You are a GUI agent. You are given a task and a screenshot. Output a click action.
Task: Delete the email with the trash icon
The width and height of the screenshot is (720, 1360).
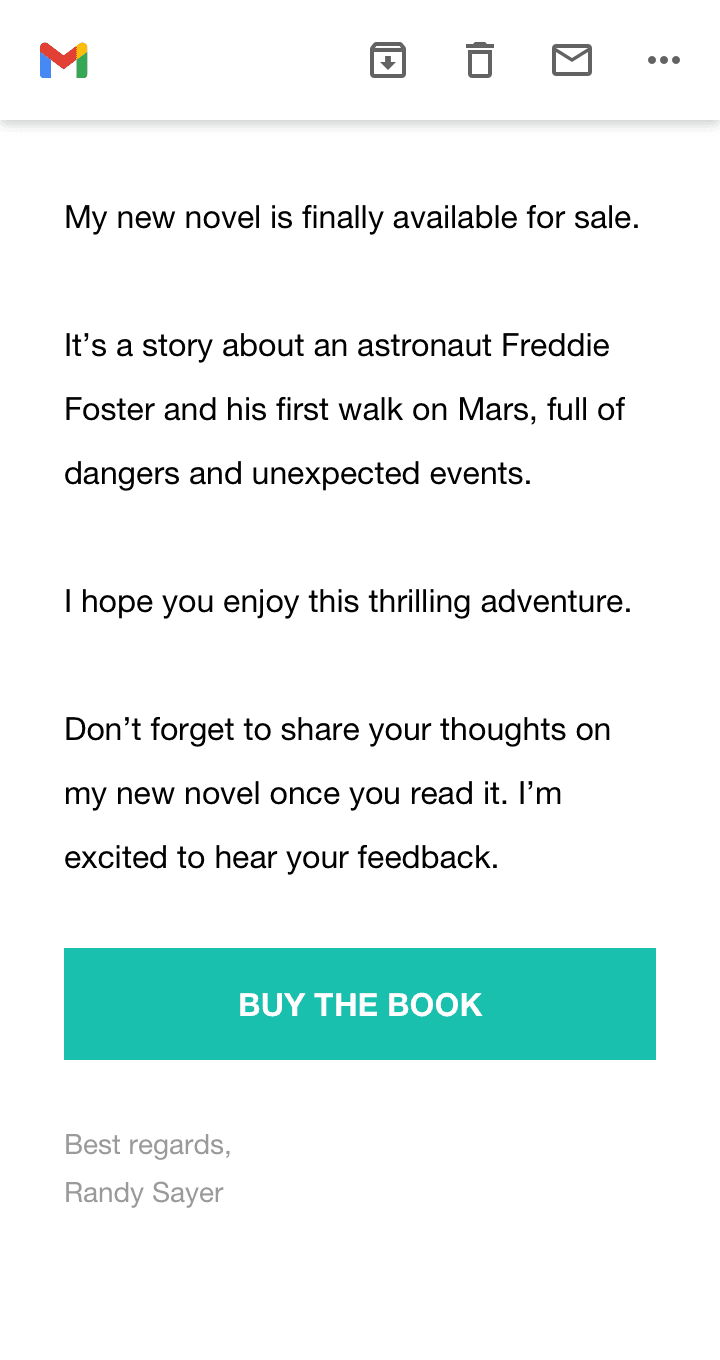tap(480, 61)
